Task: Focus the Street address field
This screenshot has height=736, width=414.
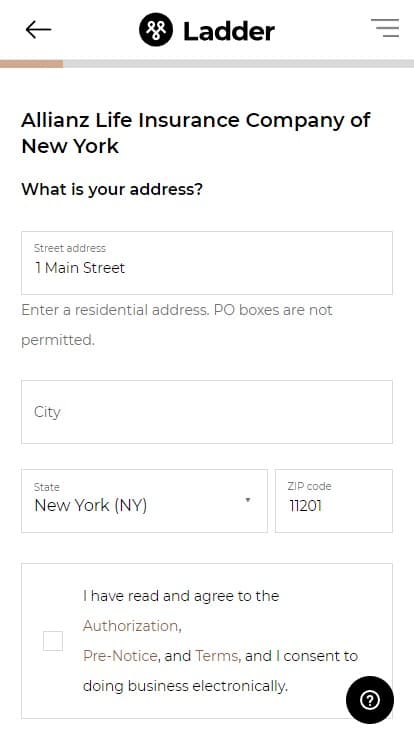Action: point(207,263)
